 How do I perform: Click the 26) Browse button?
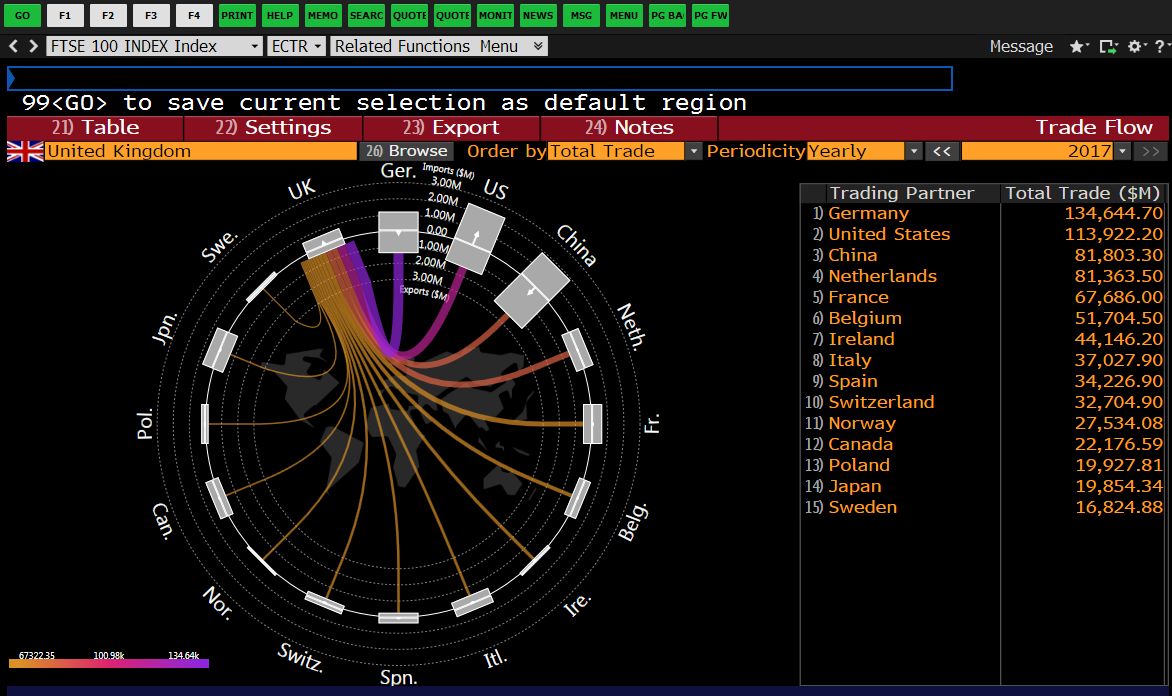[x=406, y=150]
